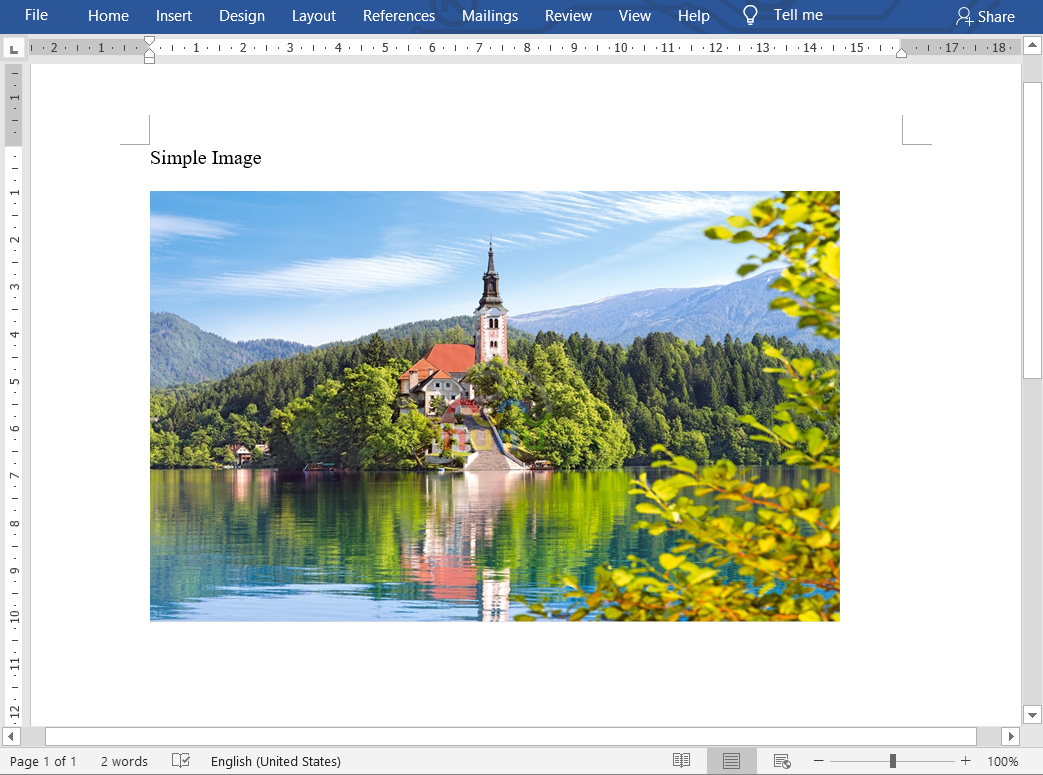The image size is (1043, 775).
Task: Switch to Web Layout view icon
Action: click(781, 760)
